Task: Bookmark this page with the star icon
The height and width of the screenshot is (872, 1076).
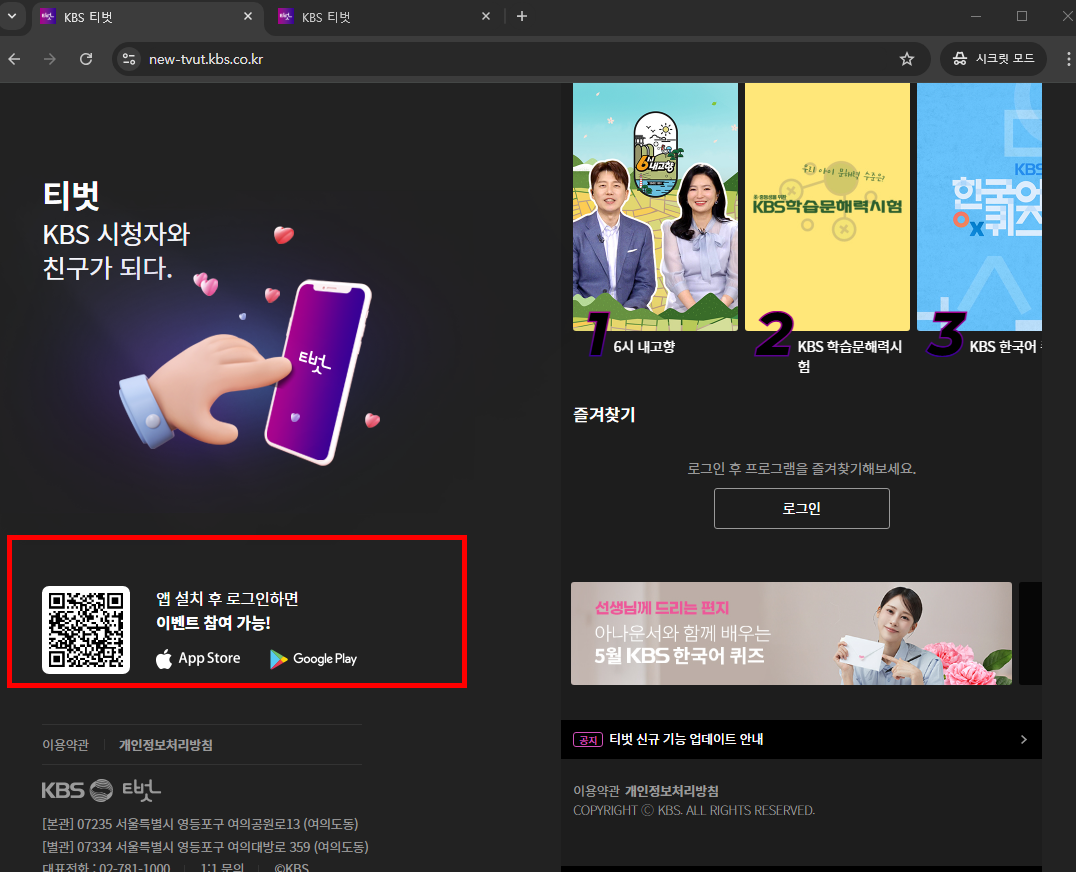Action: [907, 59]
